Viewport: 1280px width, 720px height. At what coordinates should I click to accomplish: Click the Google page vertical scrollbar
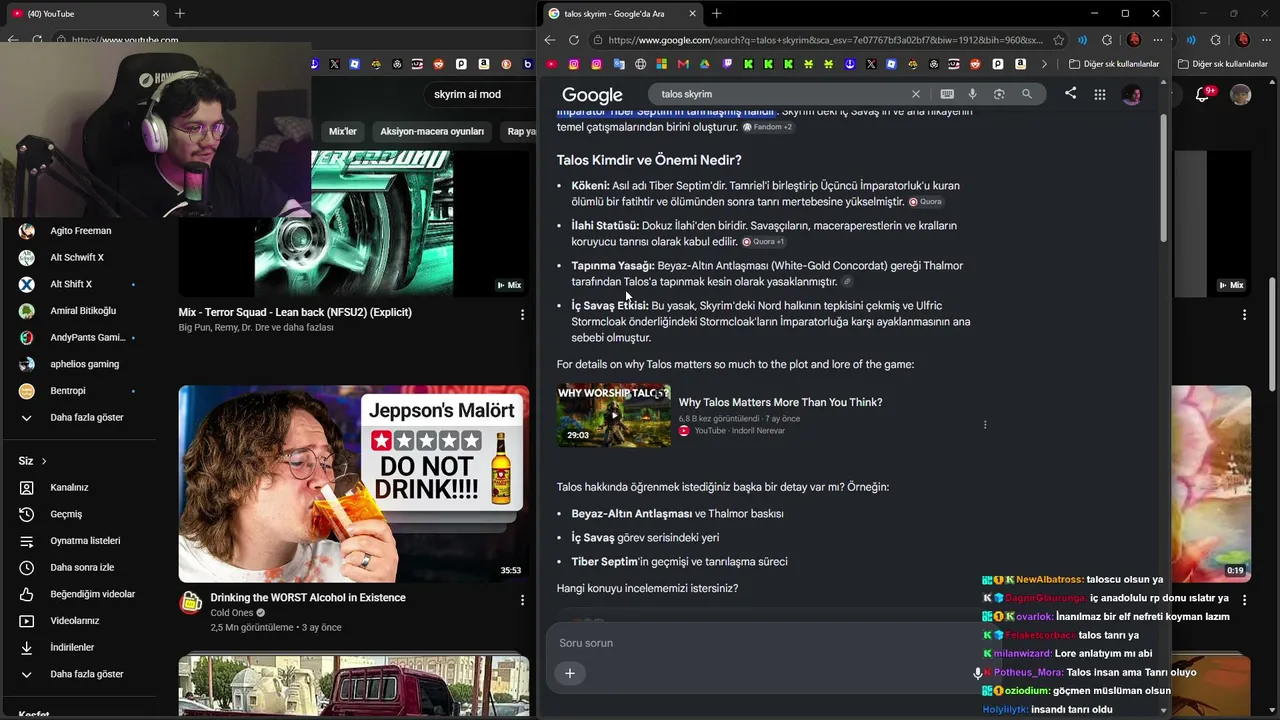[1163, 177]
